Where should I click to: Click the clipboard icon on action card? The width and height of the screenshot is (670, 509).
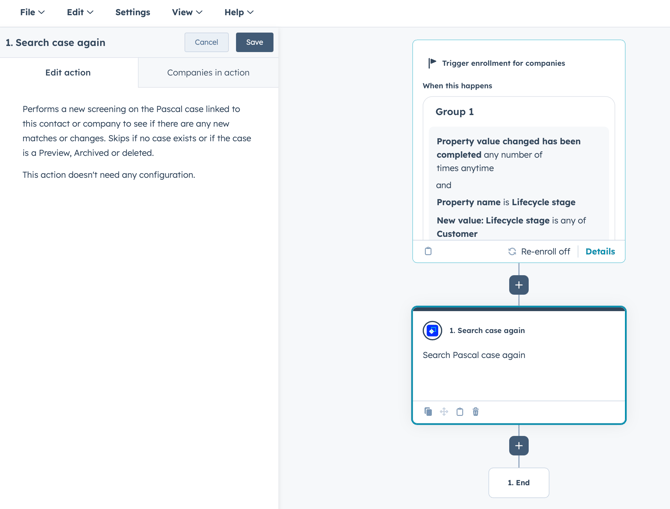click(x=460, y=412)
